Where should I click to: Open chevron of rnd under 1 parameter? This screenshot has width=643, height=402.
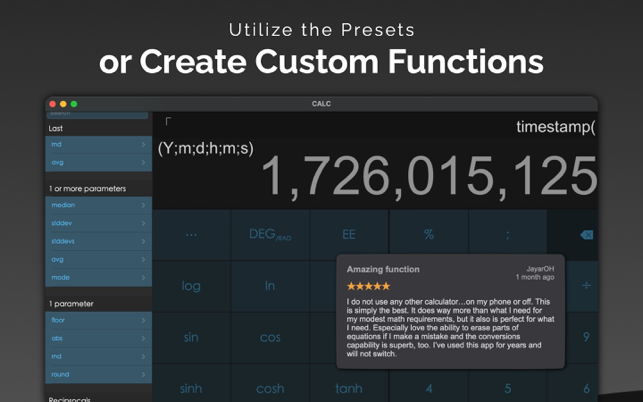coord(143,356)
